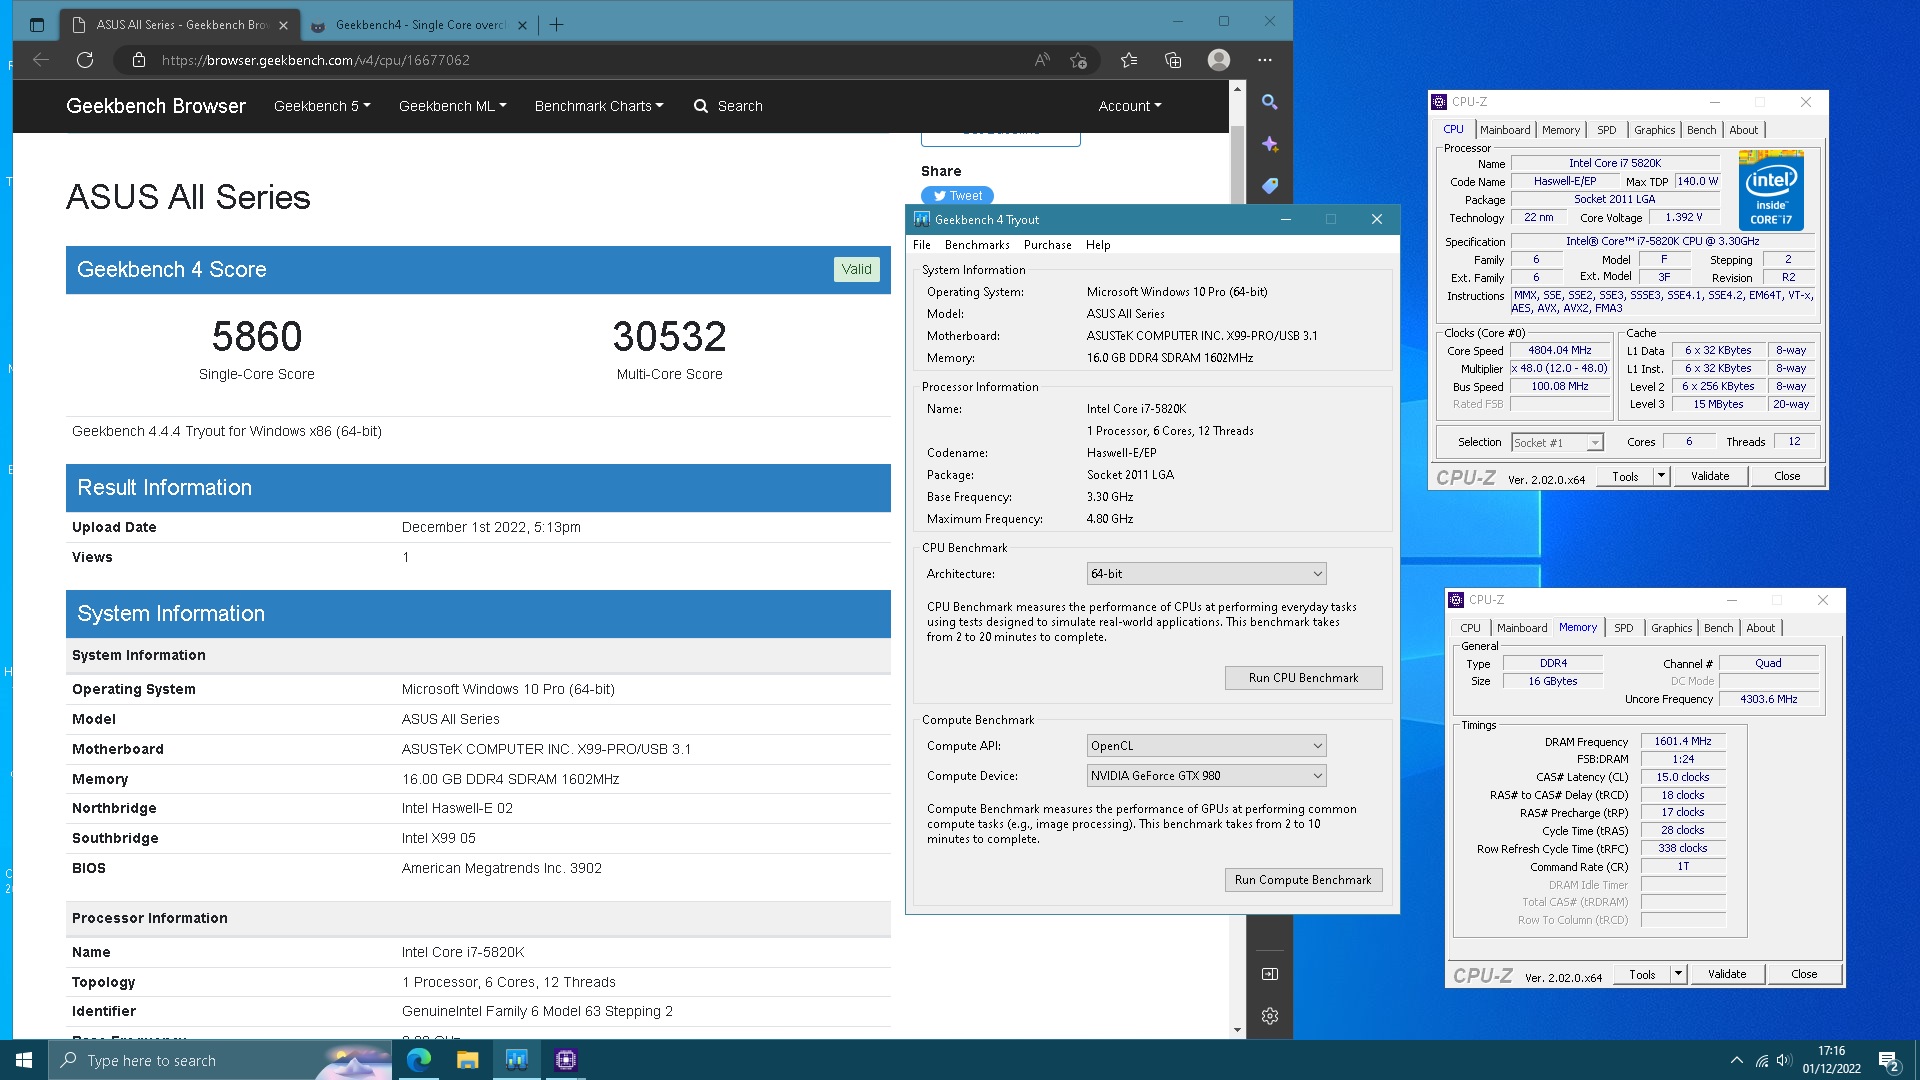This screenshot has width=1920, height=1080.
Task: Toggle the sidebar hide panel icon
Action: click(1269, 974)
